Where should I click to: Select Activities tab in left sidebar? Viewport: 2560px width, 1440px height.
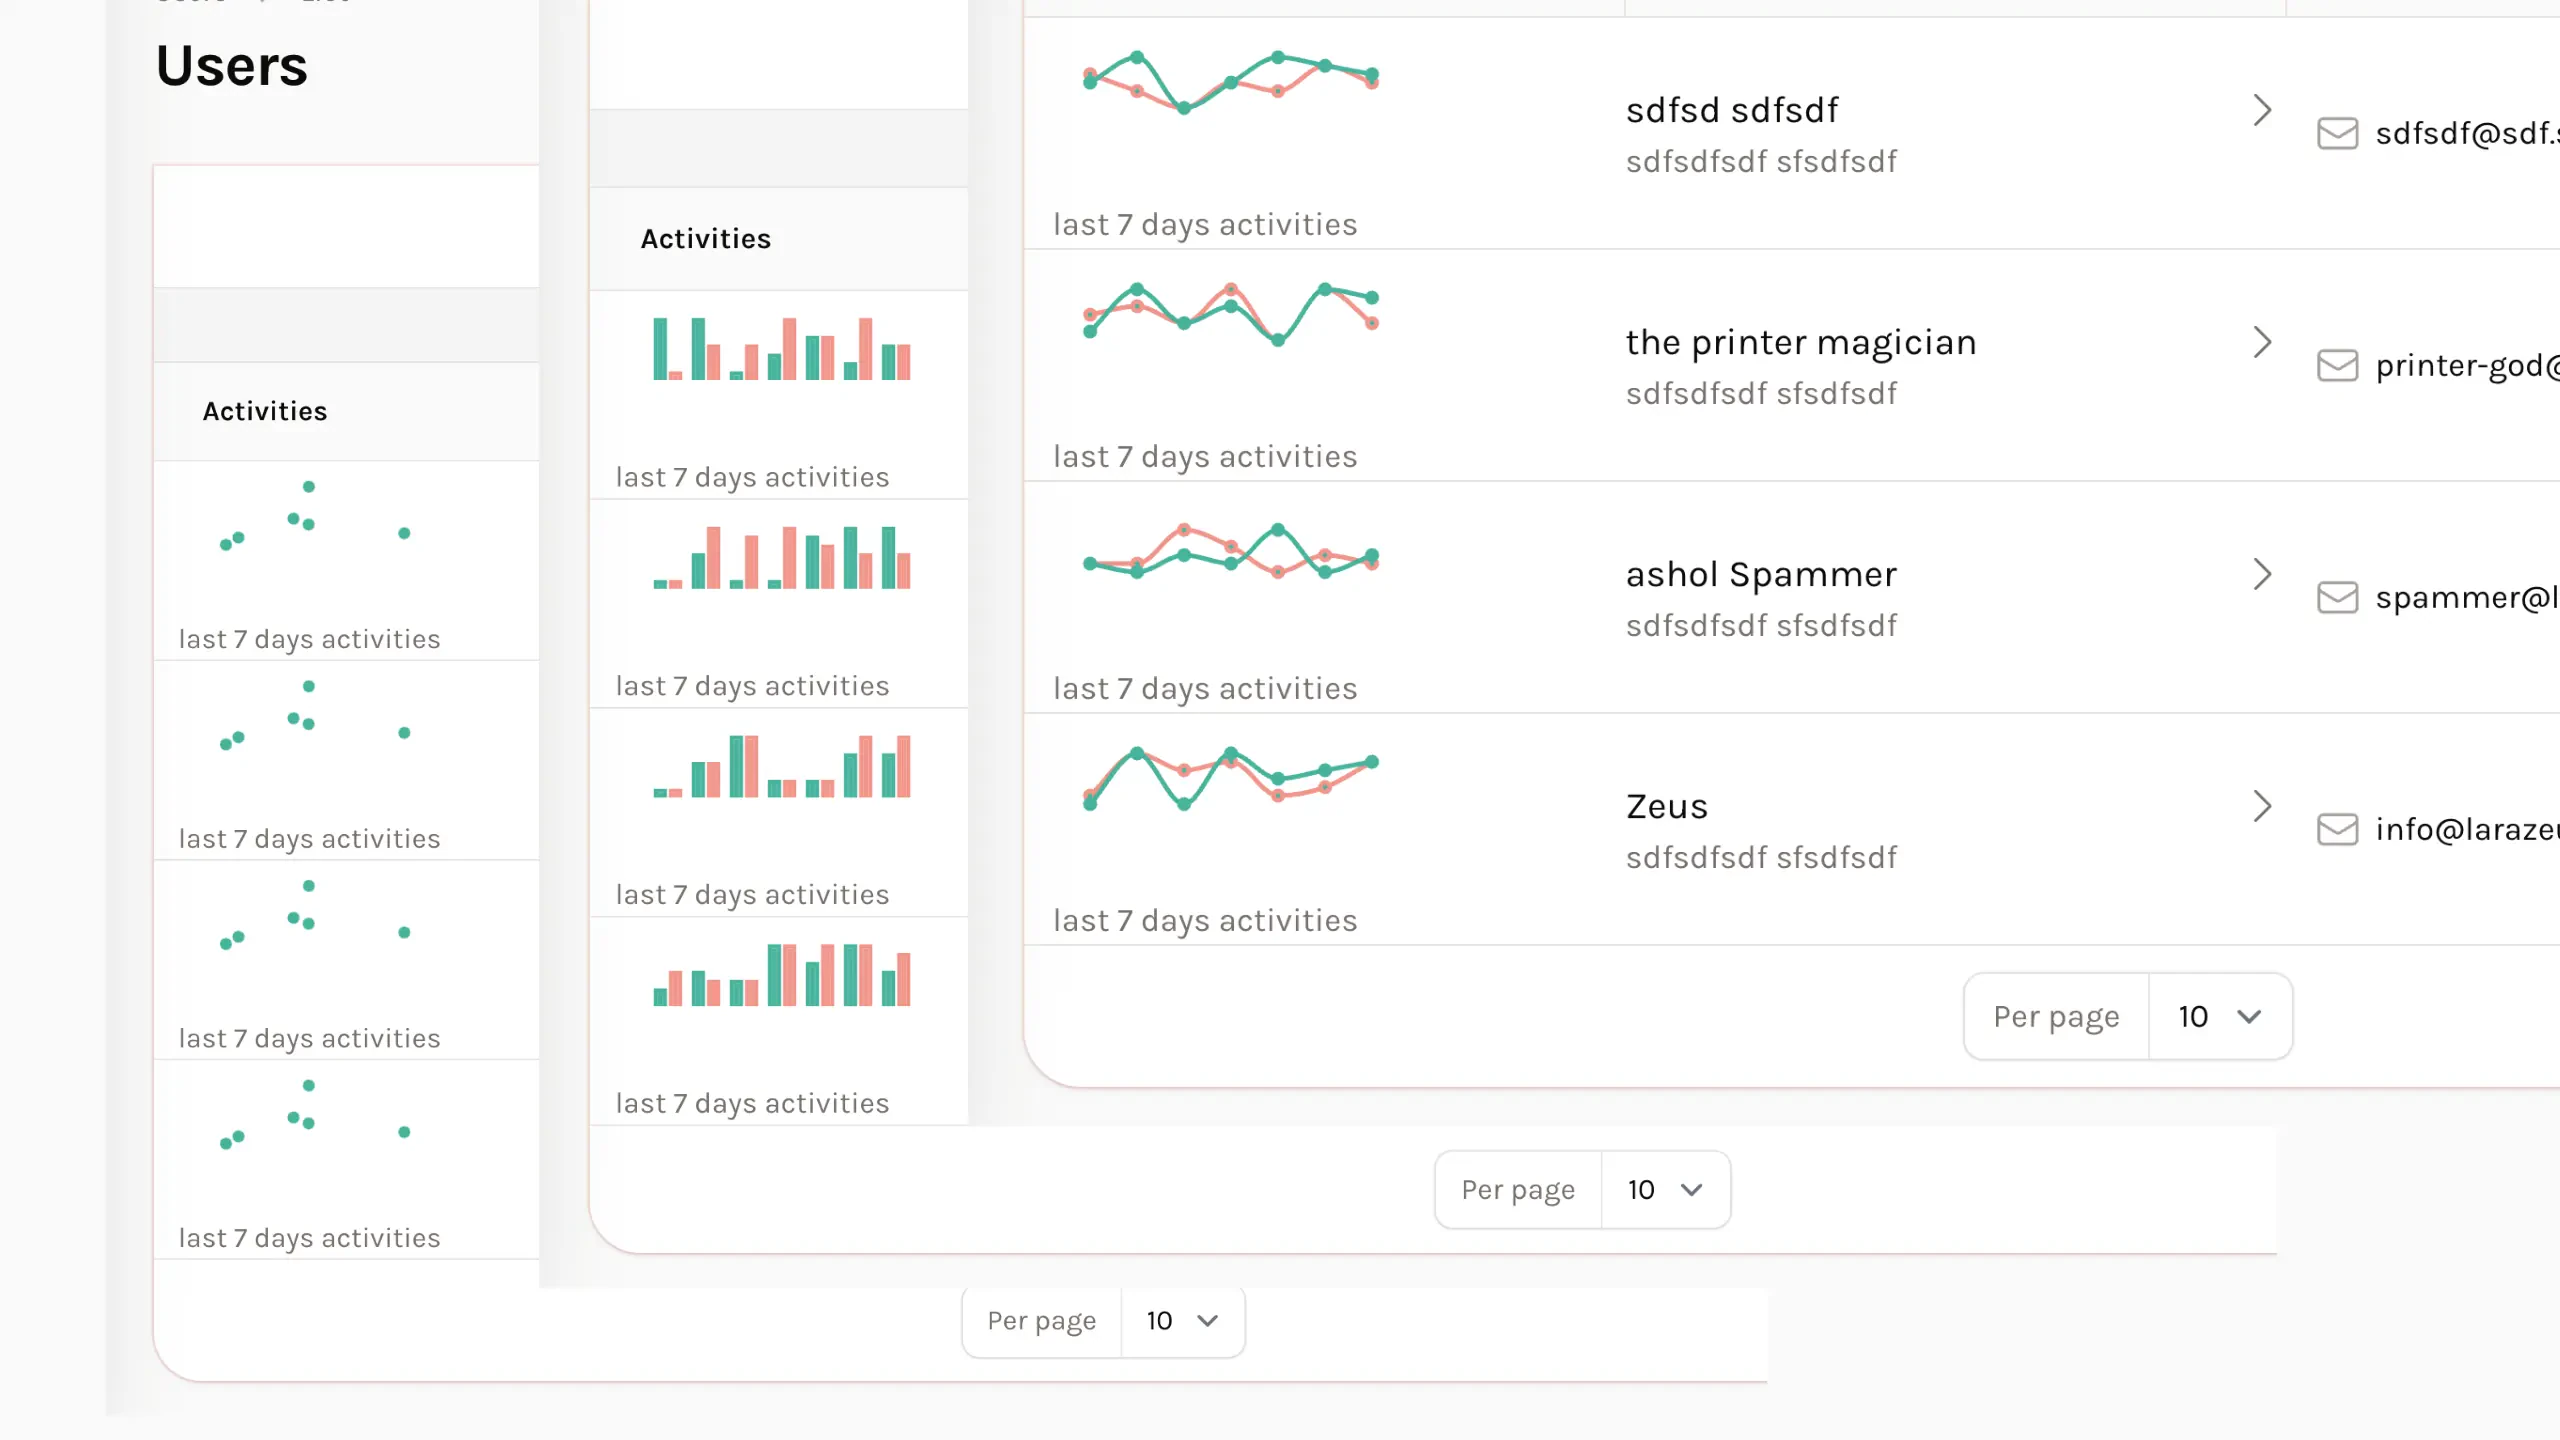point(264,411)
